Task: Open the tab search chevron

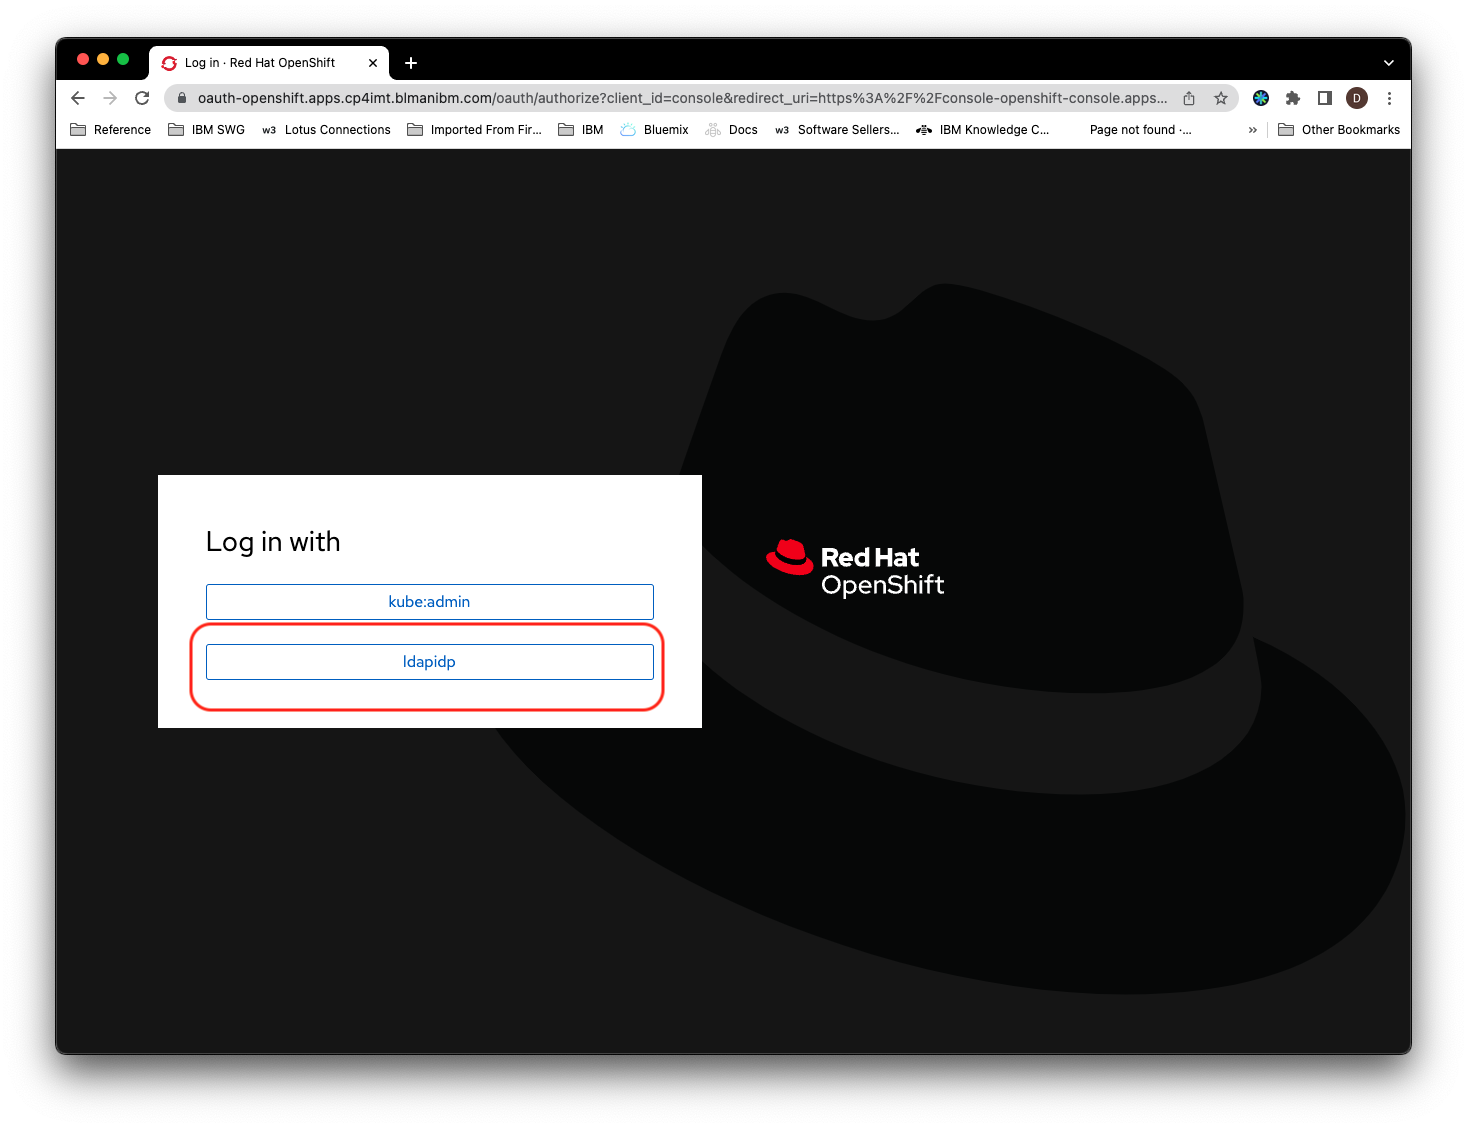Action: pos(1389,63)
